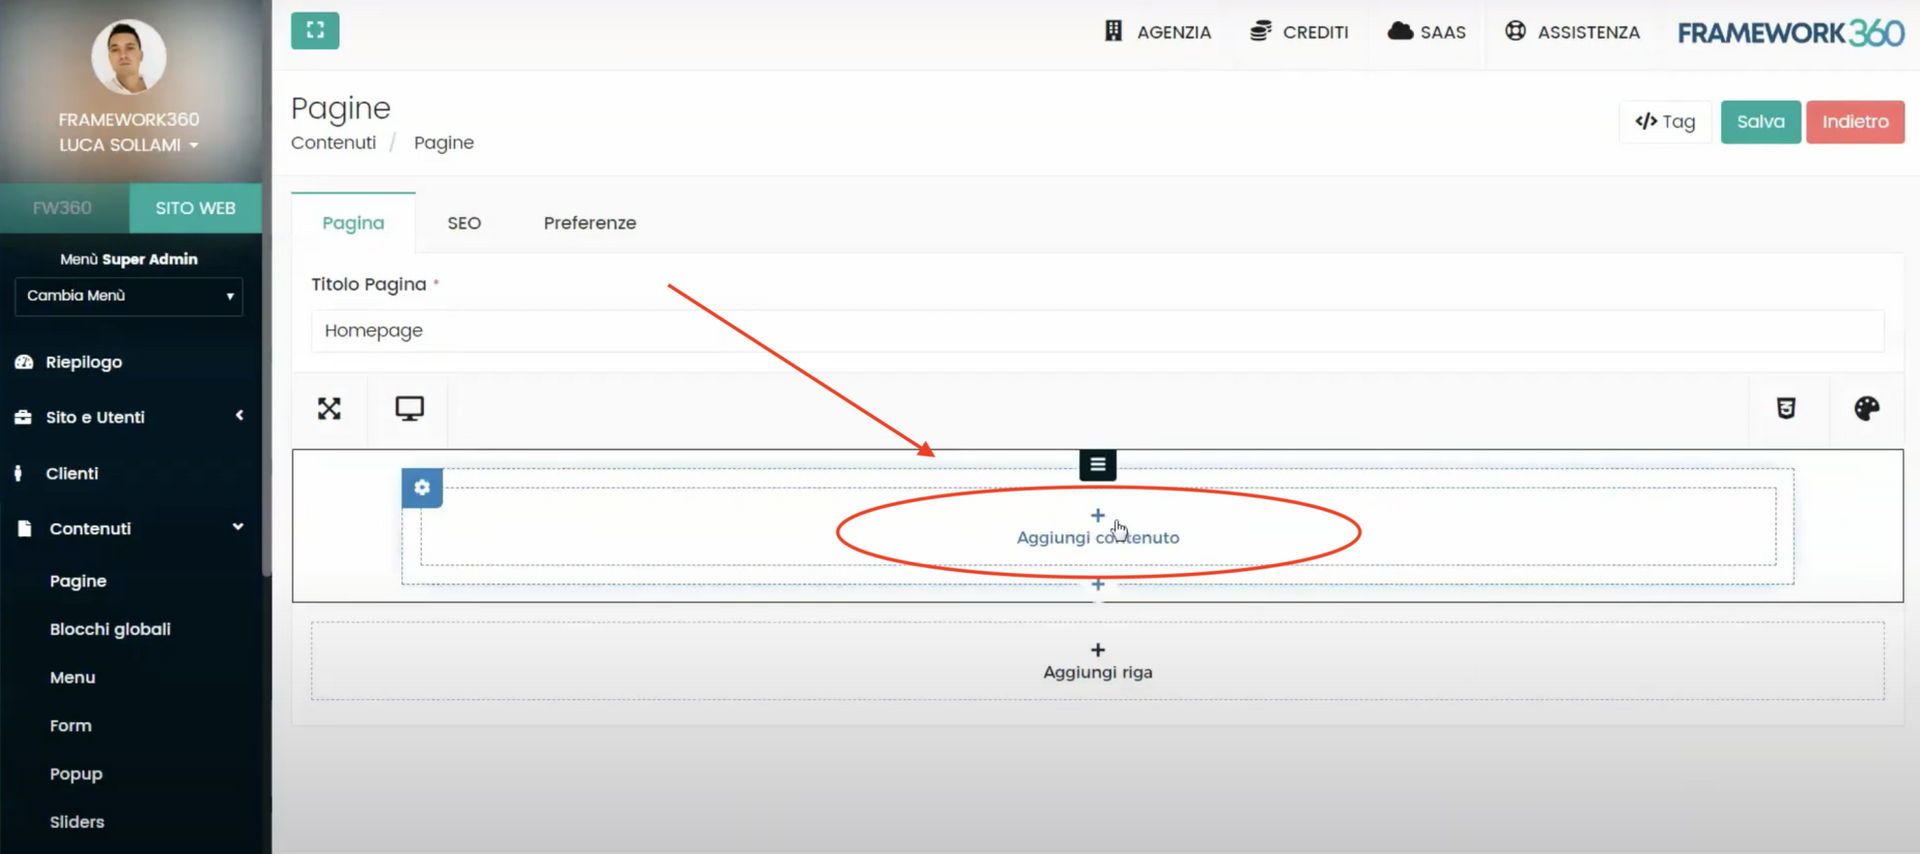Click the small plus below the column
The width and height of the screenshot is (1920, 854).
tap(1097, 584)
